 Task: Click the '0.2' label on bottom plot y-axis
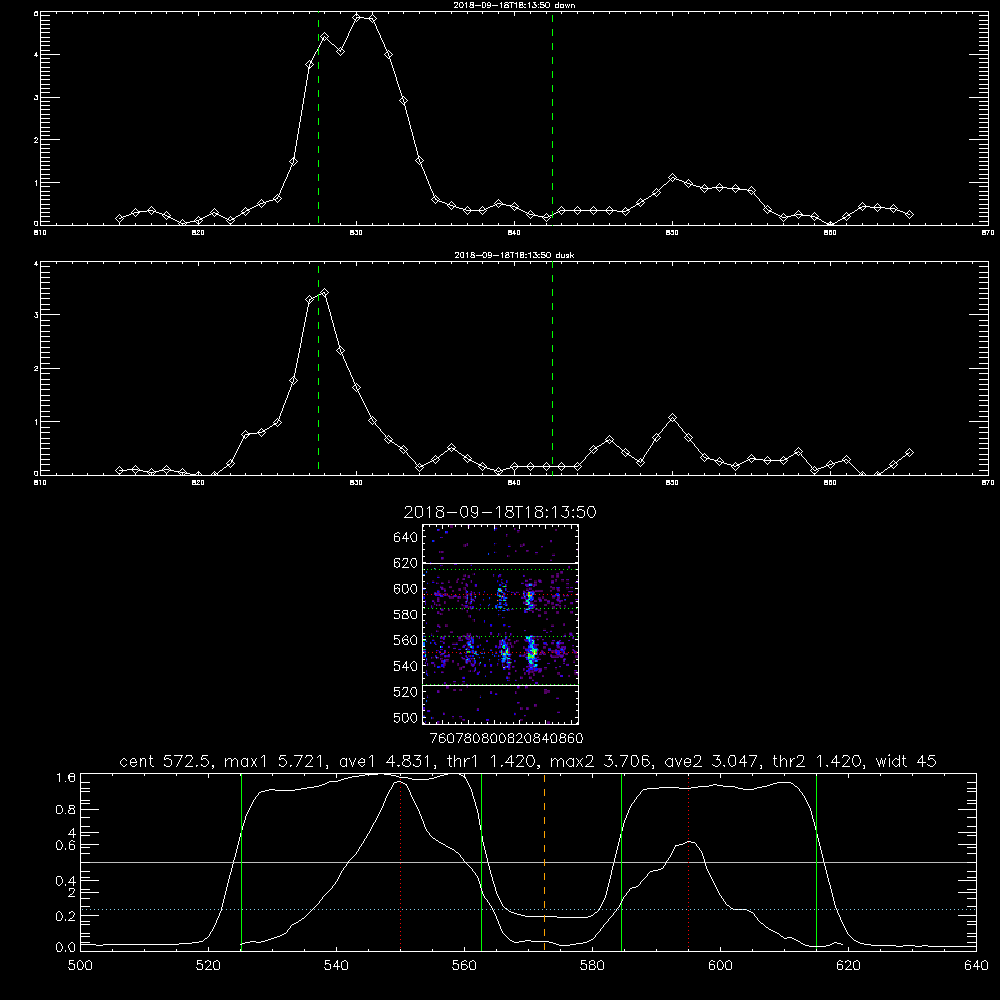point(66,916)
